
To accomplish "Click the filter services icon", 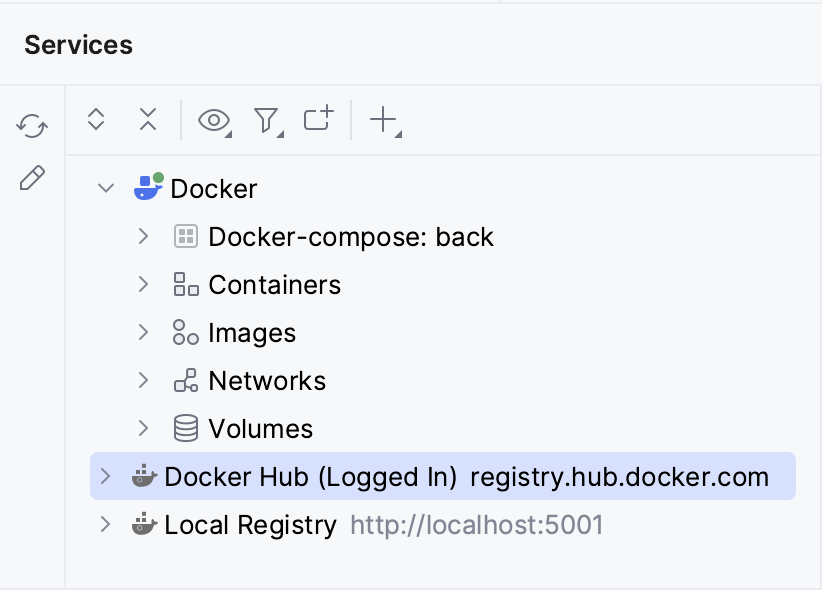I will tap(266, 119).
